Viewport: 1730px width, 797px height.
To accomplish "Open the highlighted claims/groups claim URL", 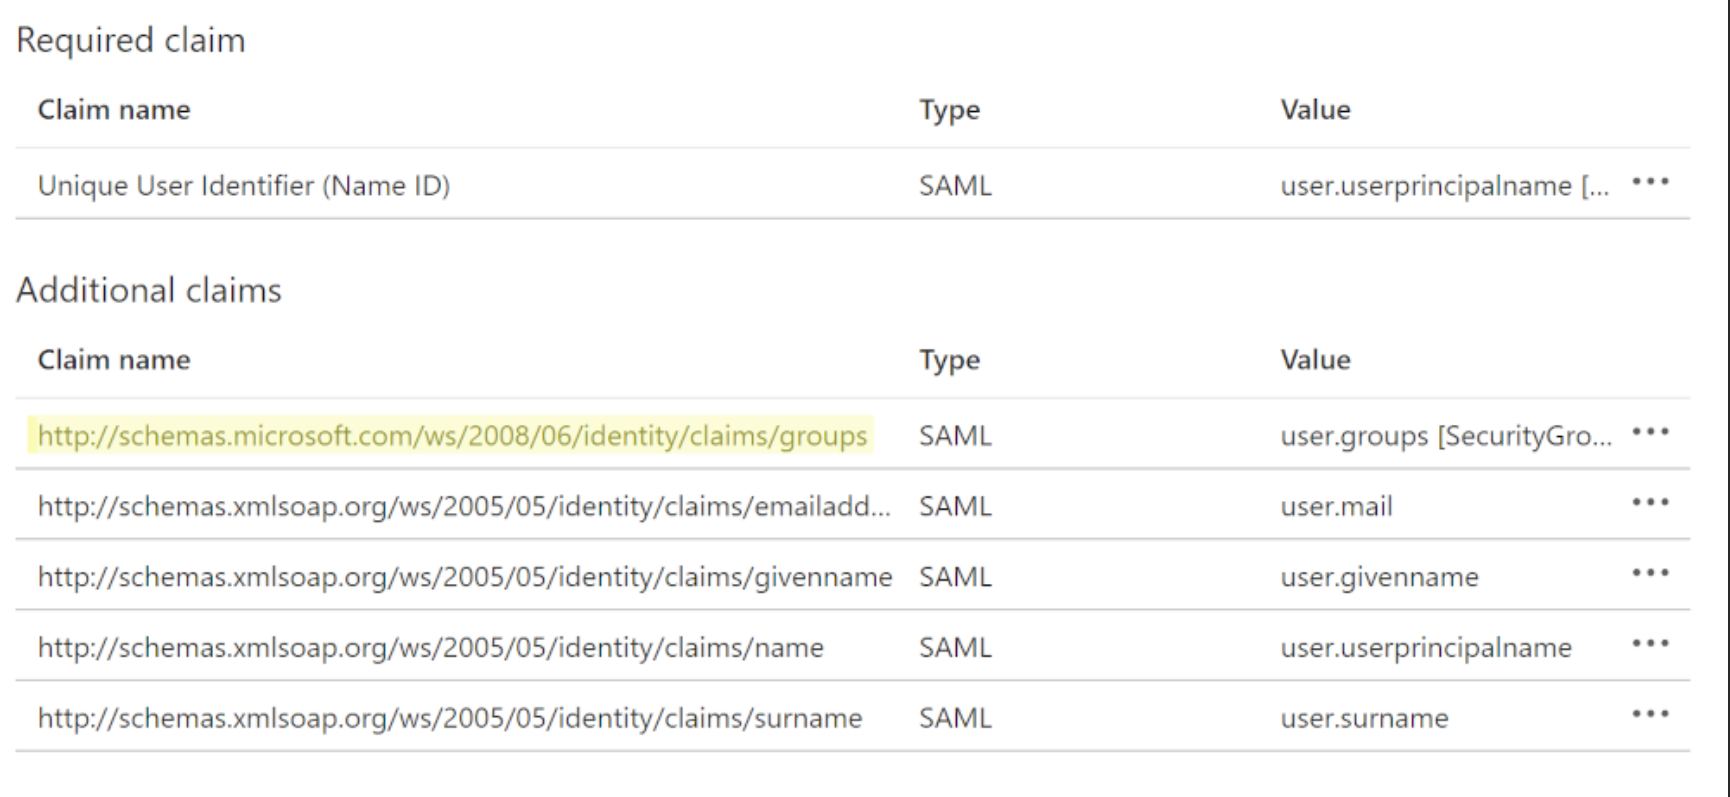I will [x=452, y=436].
